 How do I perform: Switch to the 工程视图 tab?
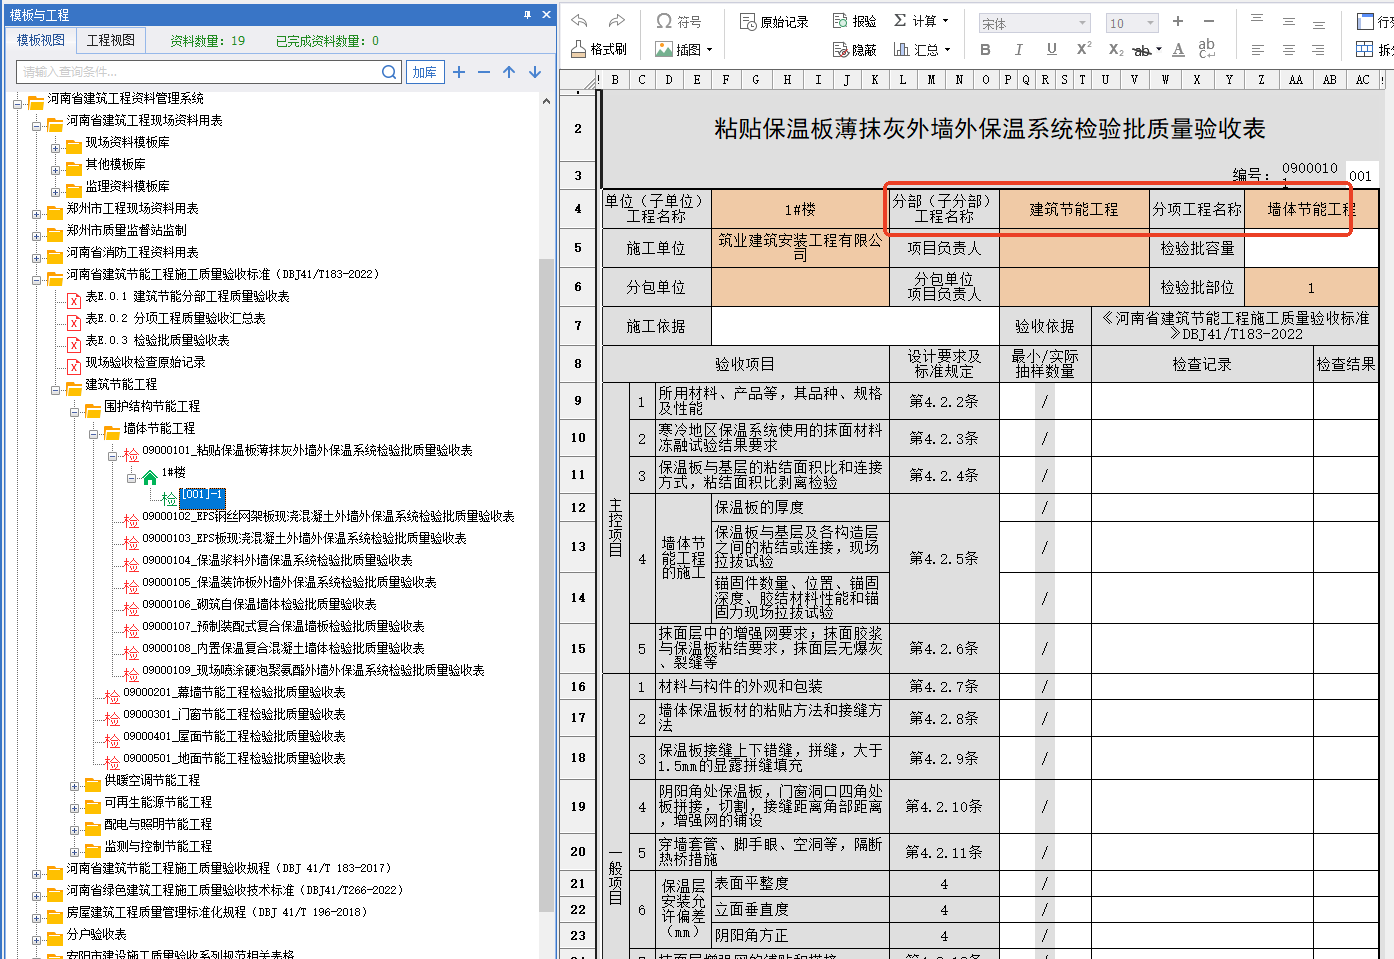[x=110, y=40]
